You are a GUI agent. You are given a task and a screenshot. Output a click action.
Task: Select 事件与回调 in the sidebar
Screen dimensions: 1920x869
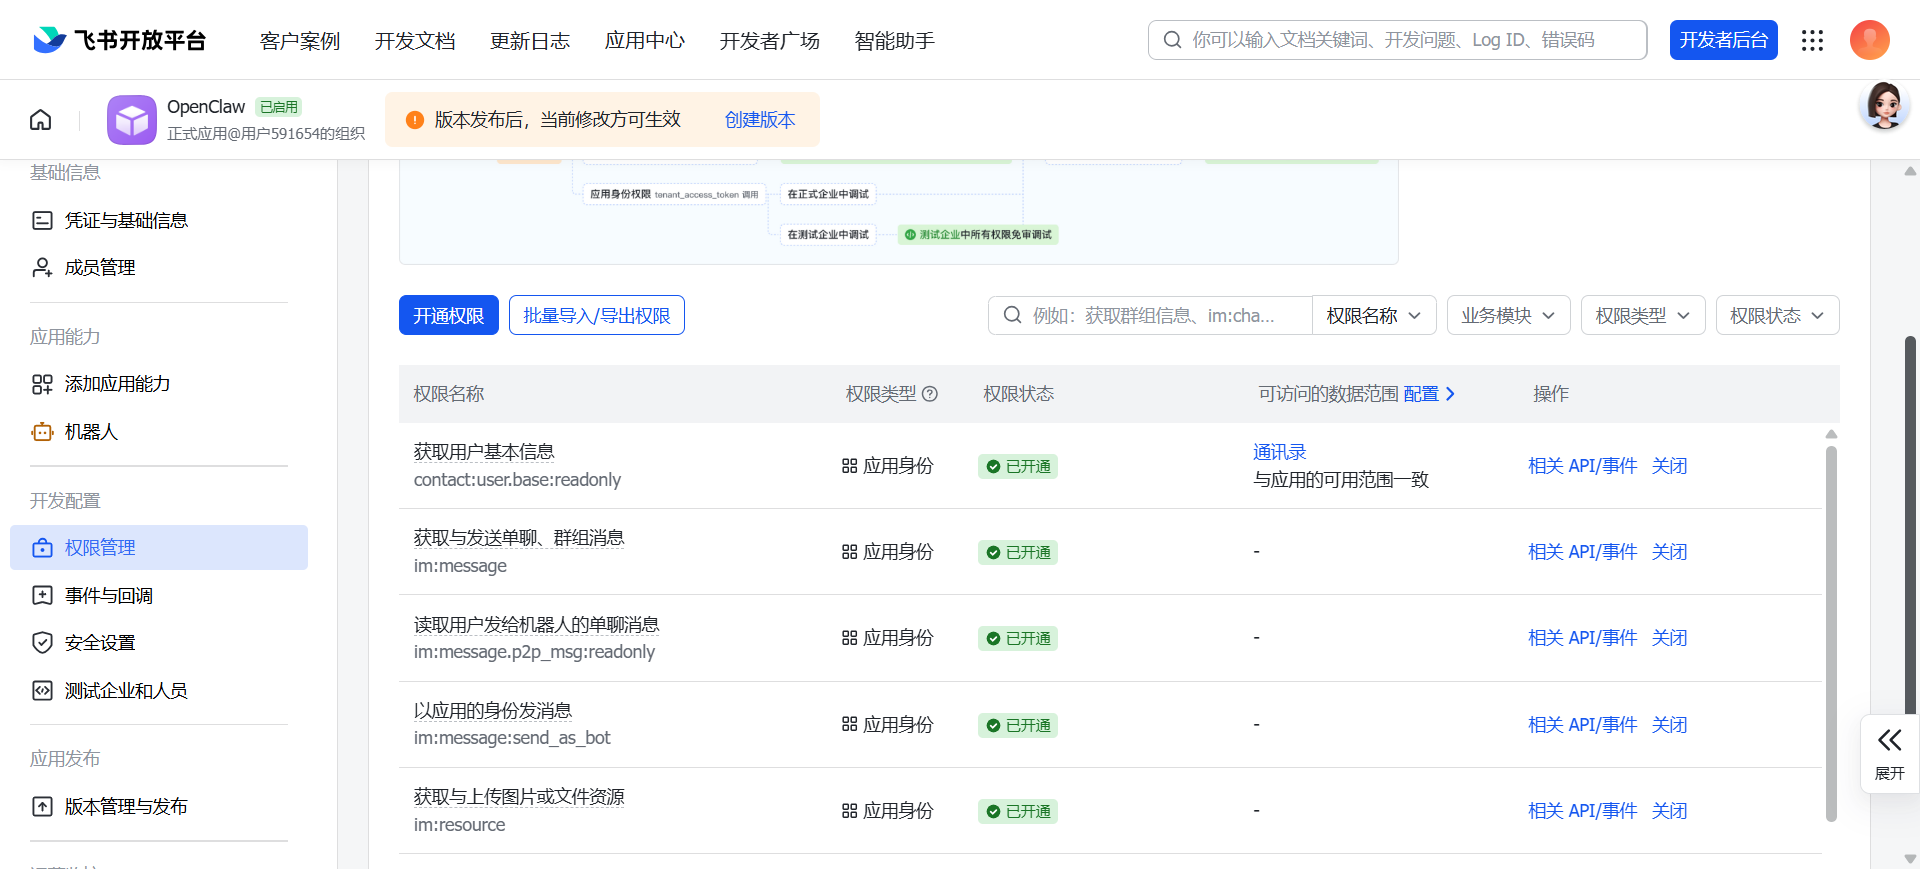[x=108, y=596]
